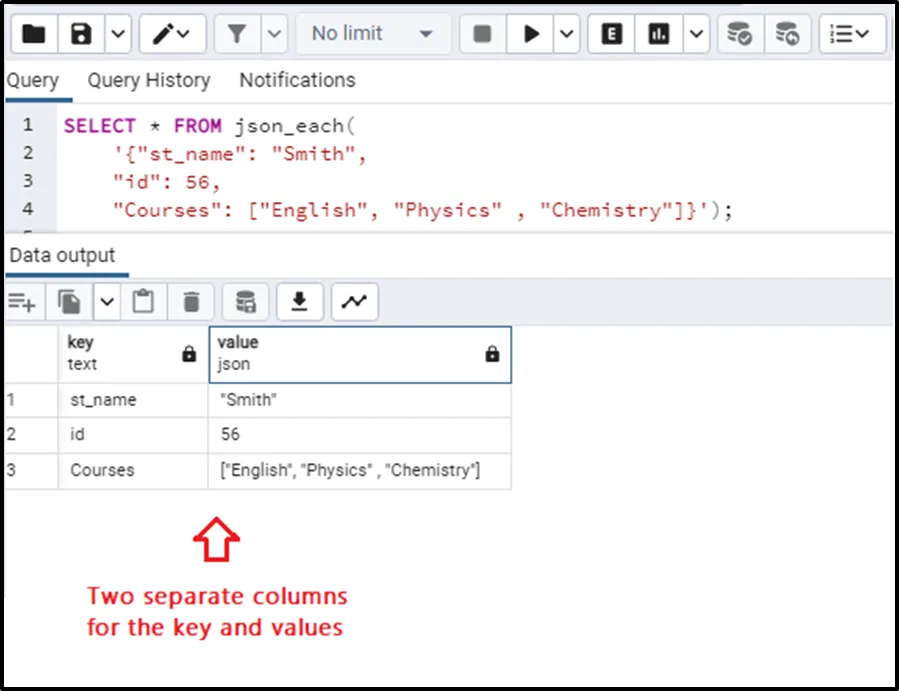The image size is (899, 691).
Task: Select the 'Courses' key cell
Action: (x=102, y=470)
